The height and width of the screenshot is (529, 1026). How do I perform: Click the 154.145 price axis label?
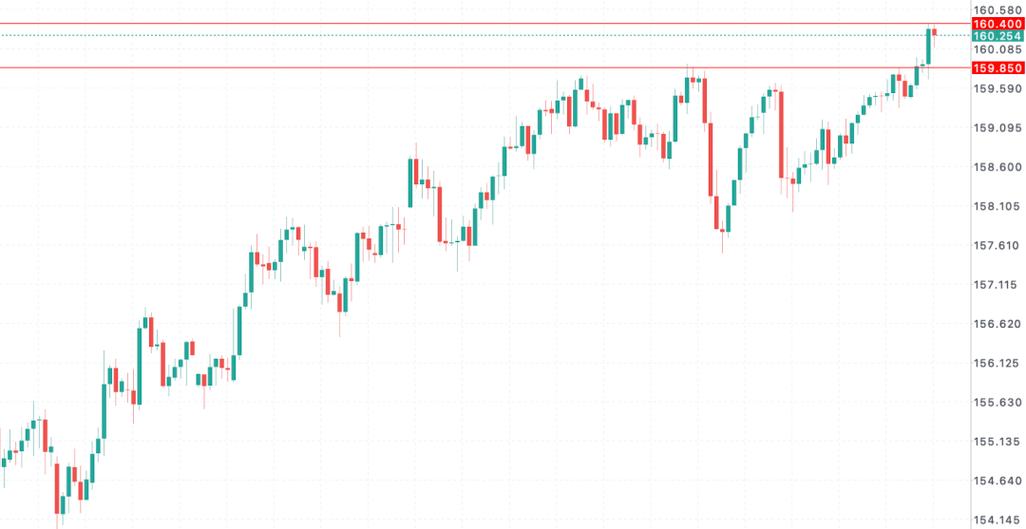[x=997, y=520]
